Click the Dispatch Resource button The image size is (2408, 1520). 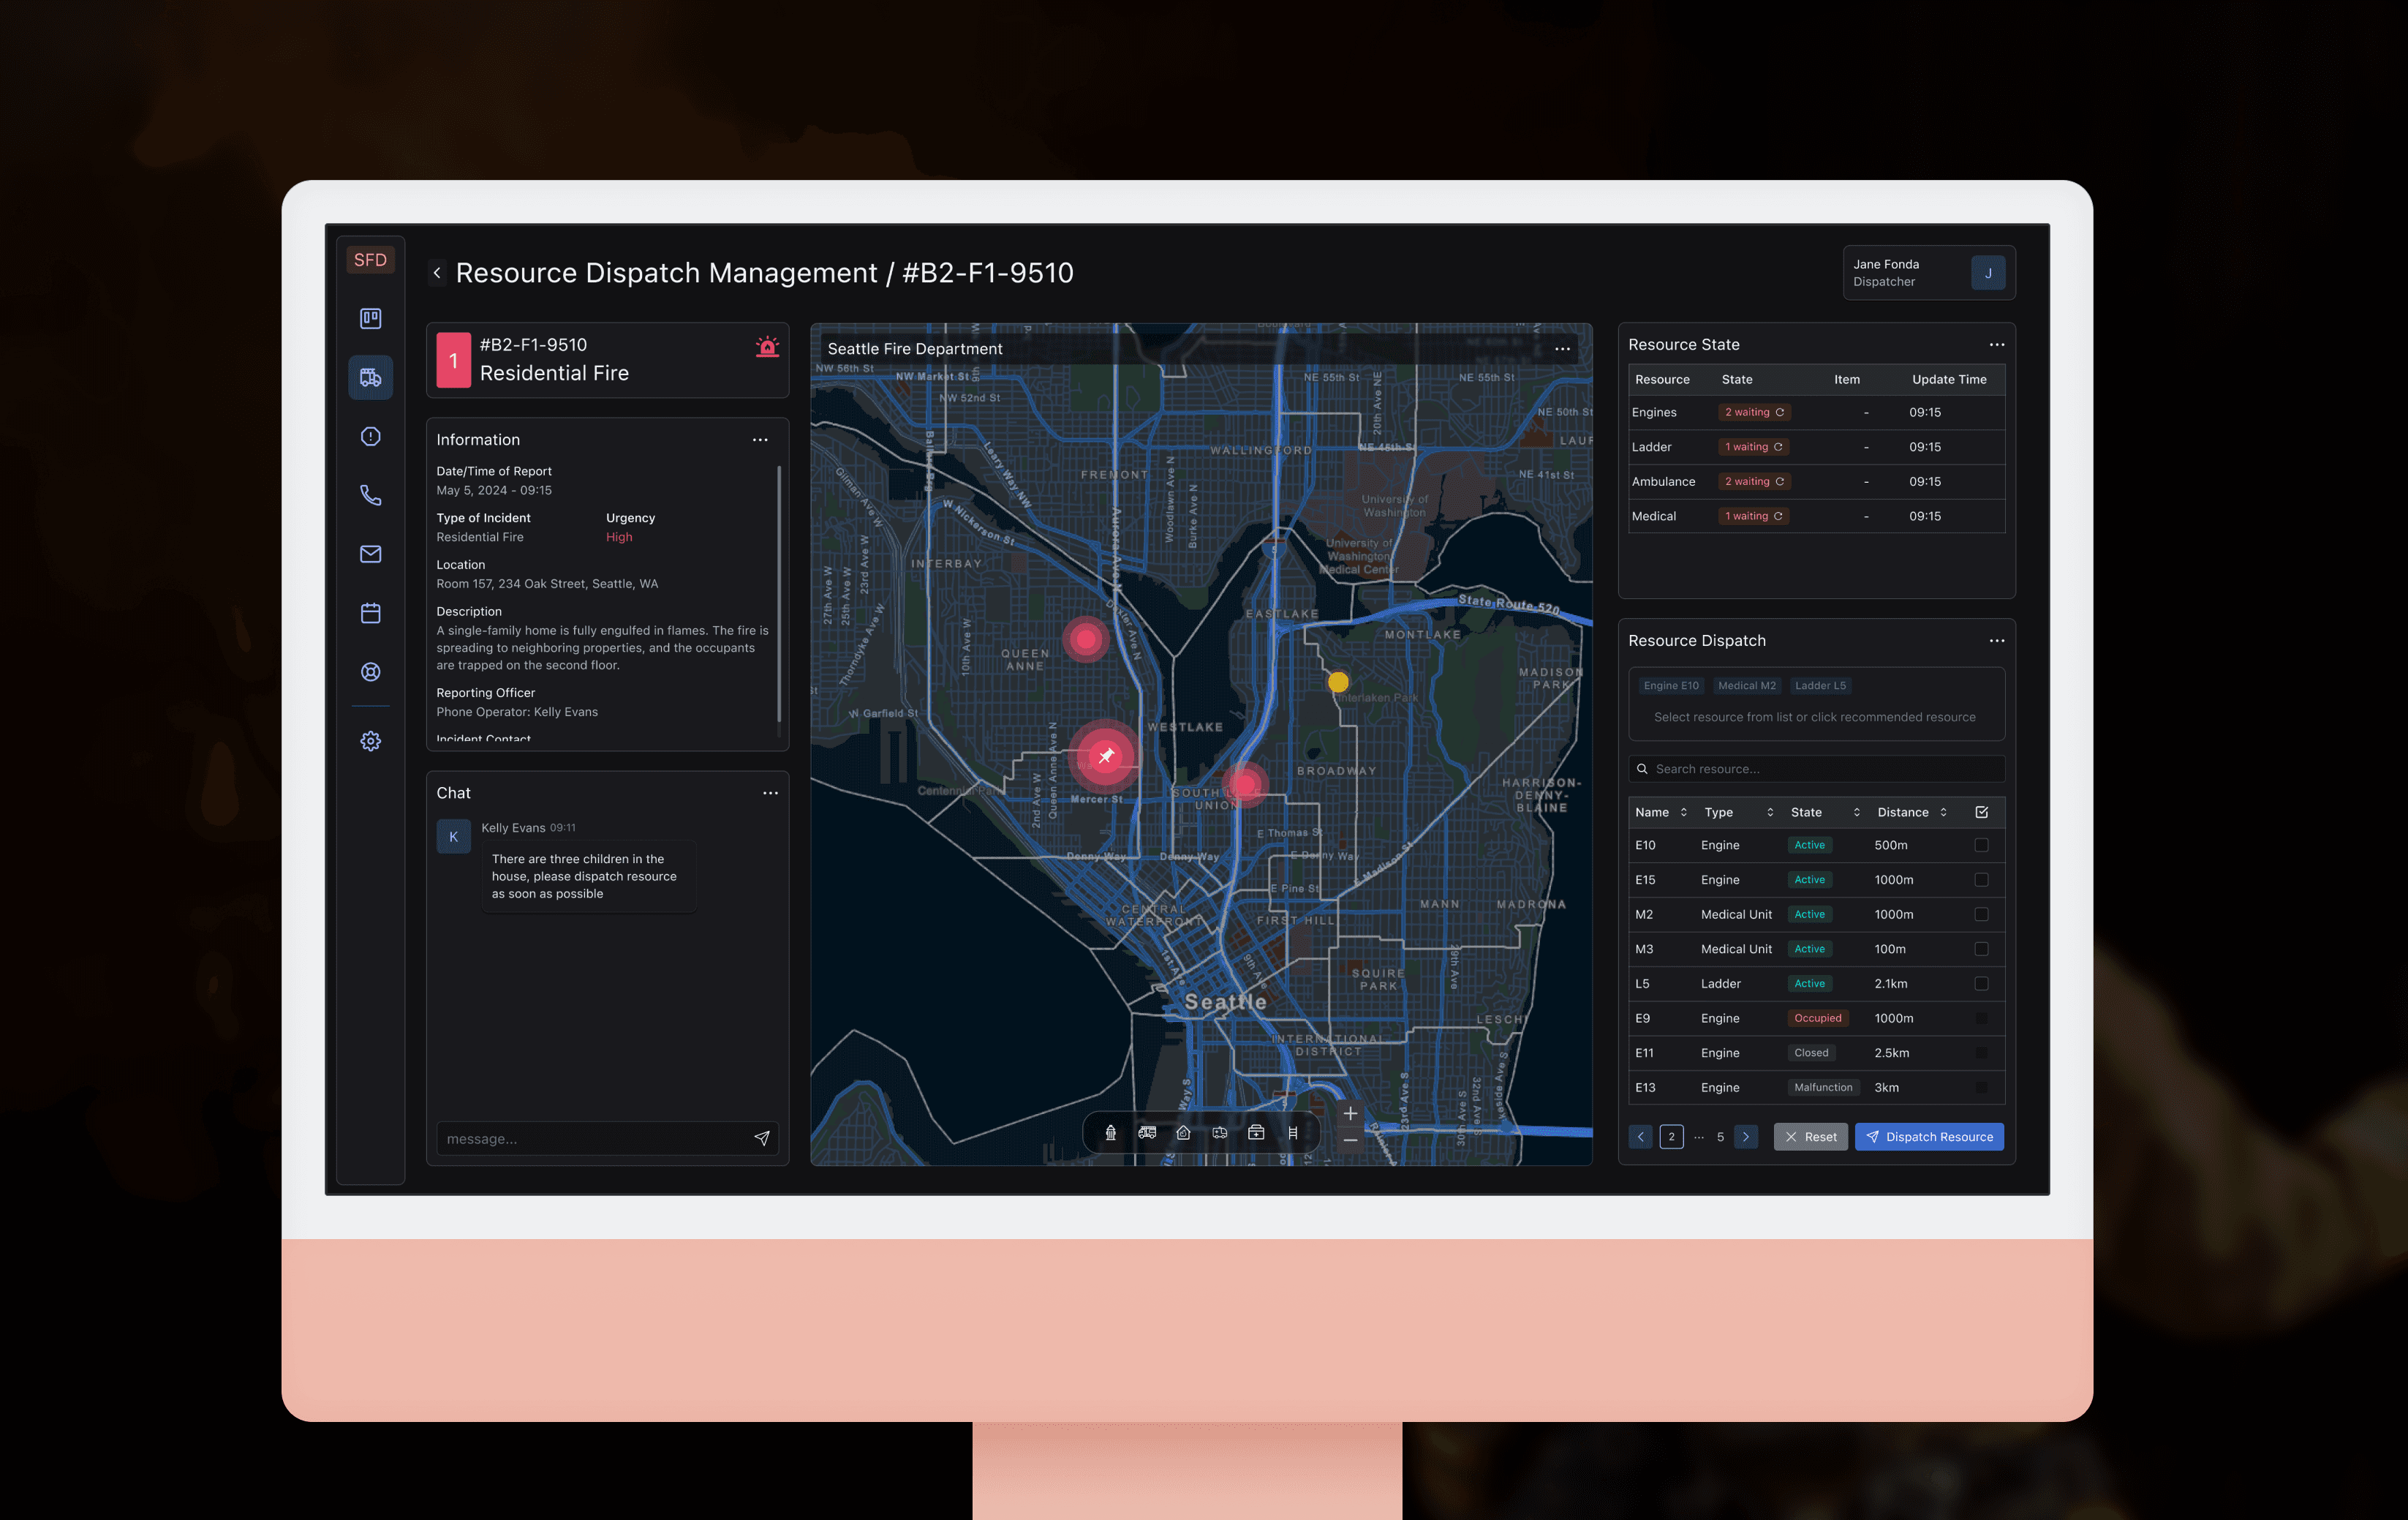click(1929, 1137)
